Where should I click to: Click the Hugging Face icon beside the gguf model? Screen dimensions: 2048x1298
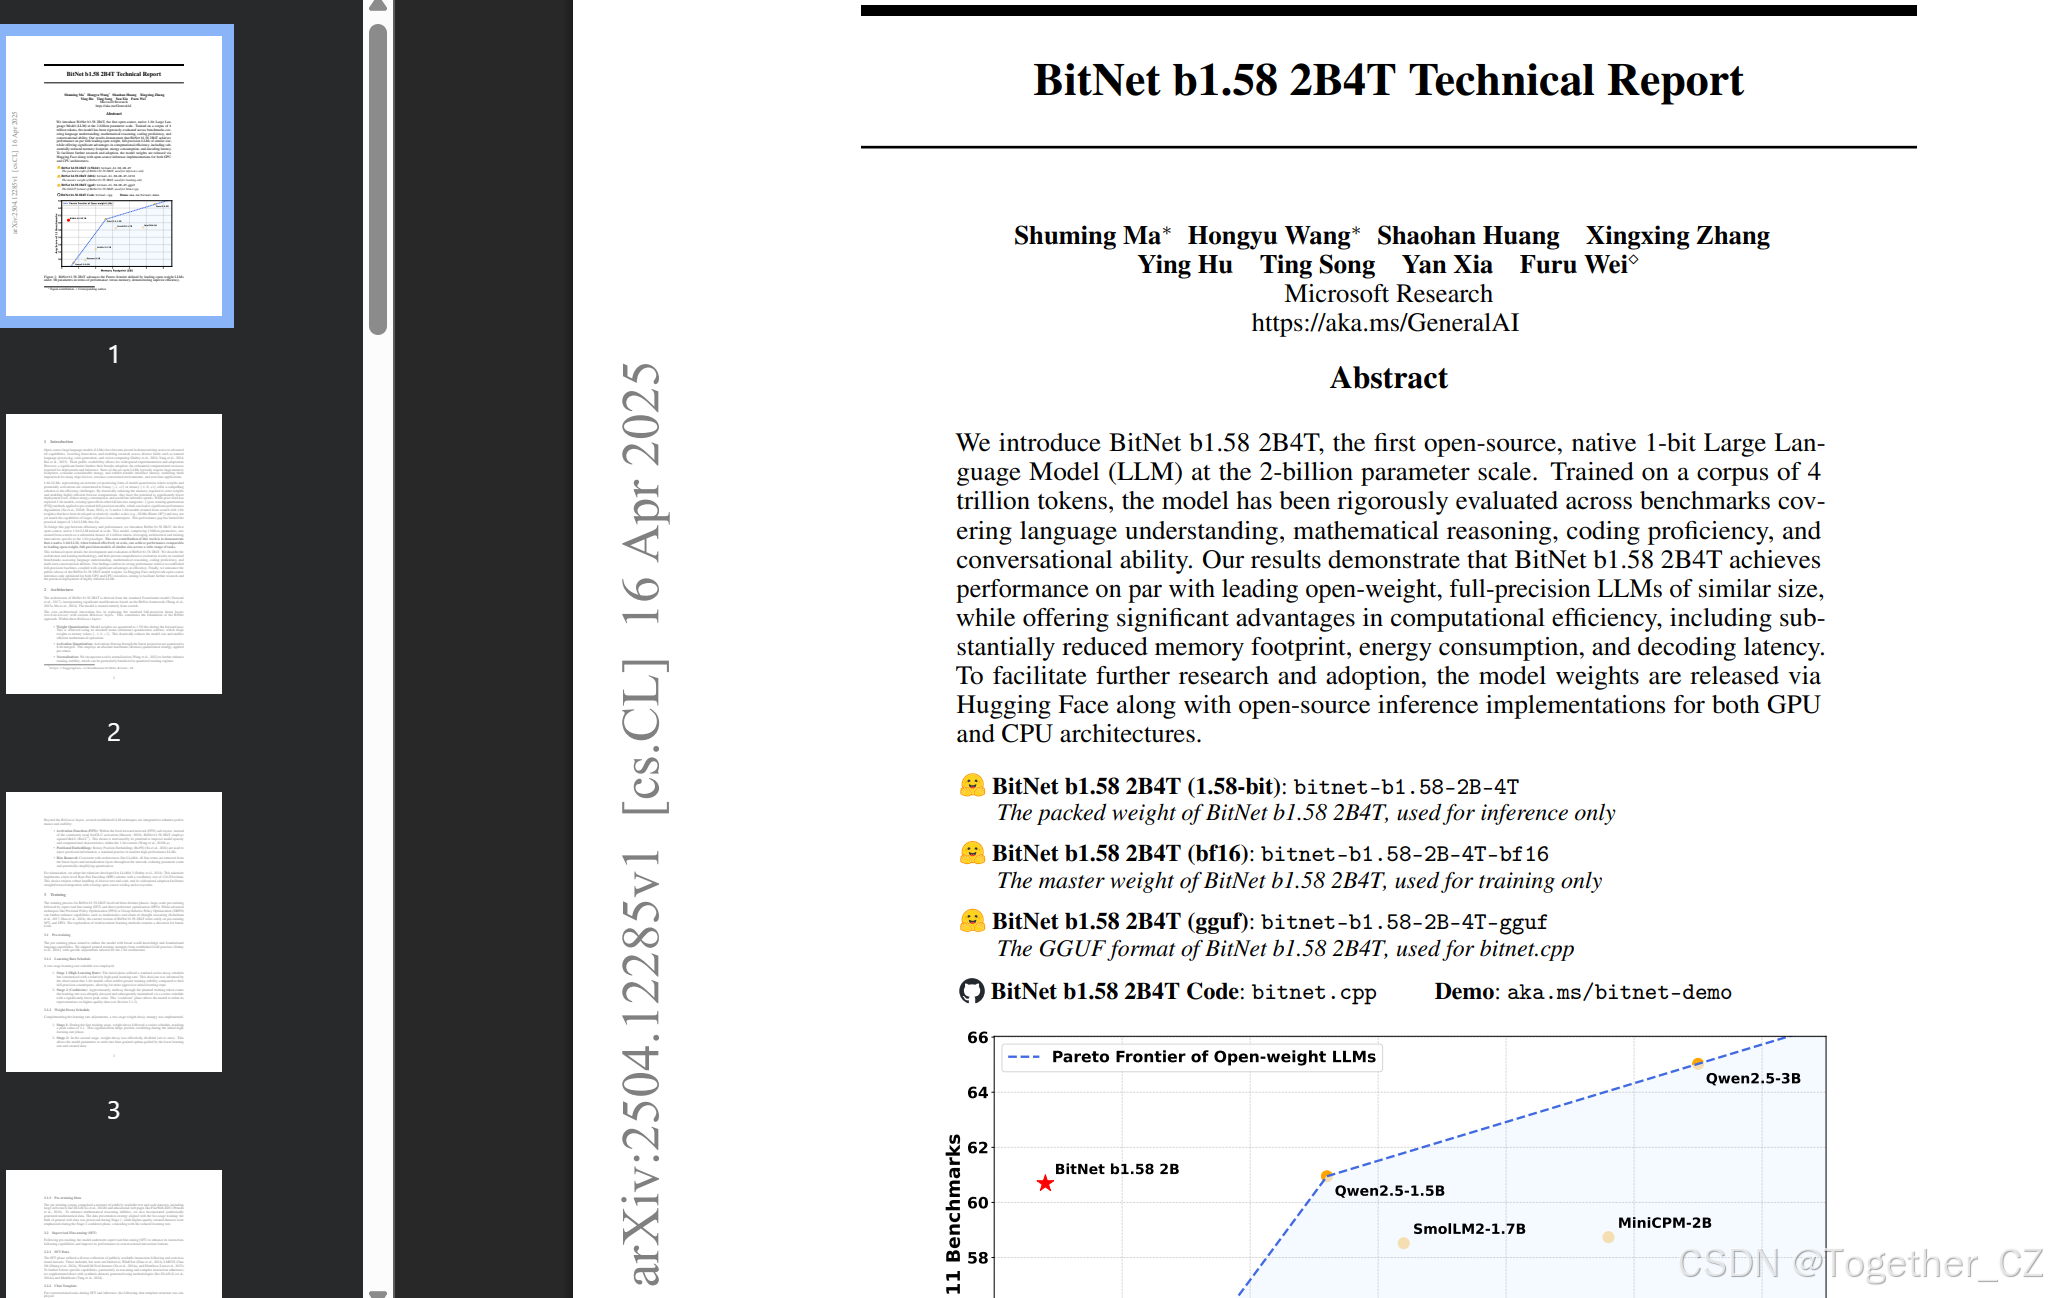972,921
